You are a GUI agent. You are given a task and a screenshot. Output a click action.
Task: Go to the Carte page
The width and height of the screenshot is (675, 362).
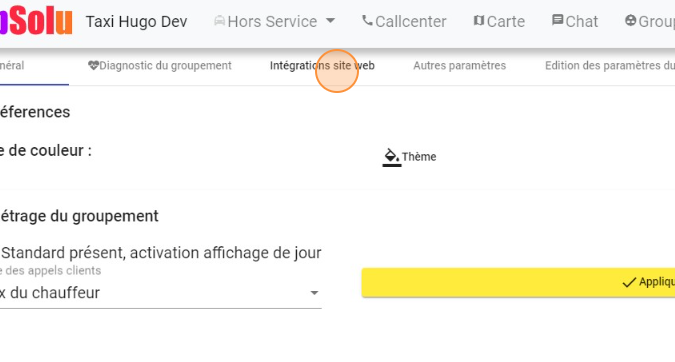point(499,21)
